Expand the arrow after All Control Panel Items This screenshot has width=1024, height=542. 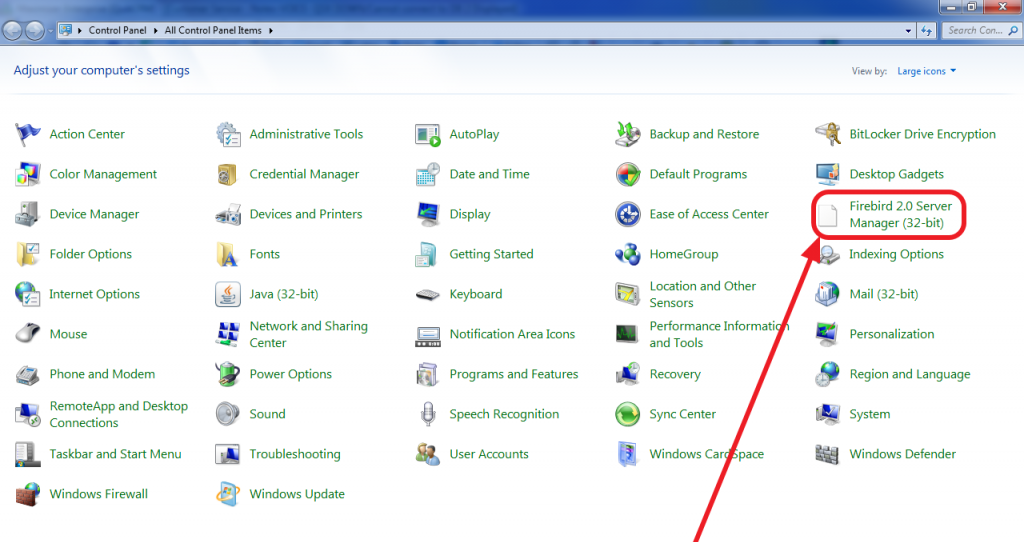(270, 31)
